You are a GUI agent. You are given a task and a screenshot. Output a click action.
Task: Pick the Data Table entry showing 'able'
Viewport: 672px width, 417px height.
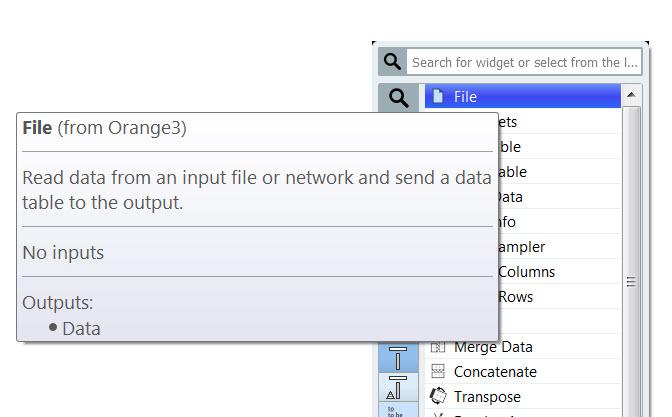pyautogui.click(x=559, y=172)
